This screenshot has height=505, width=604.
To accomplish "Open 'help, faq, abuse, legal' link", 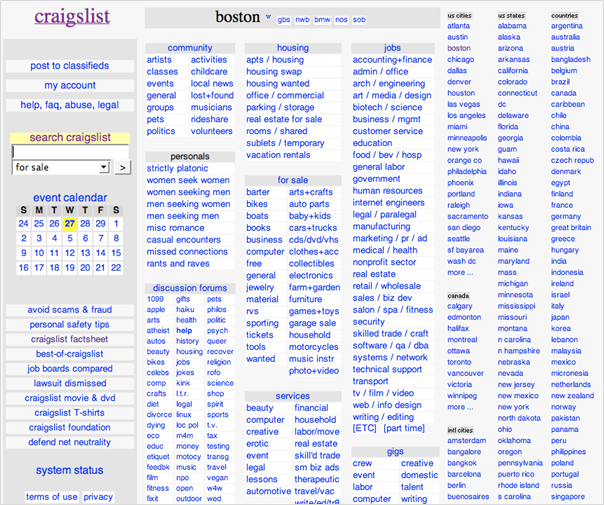I will click(70, 105).
